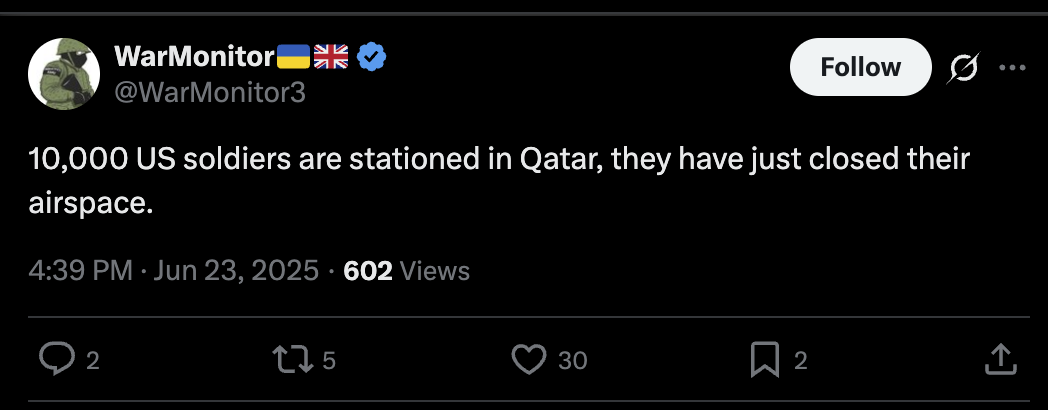Like the post with the heart icon
The width and height of the screenshot is (1048, 410).
point(529,359)
